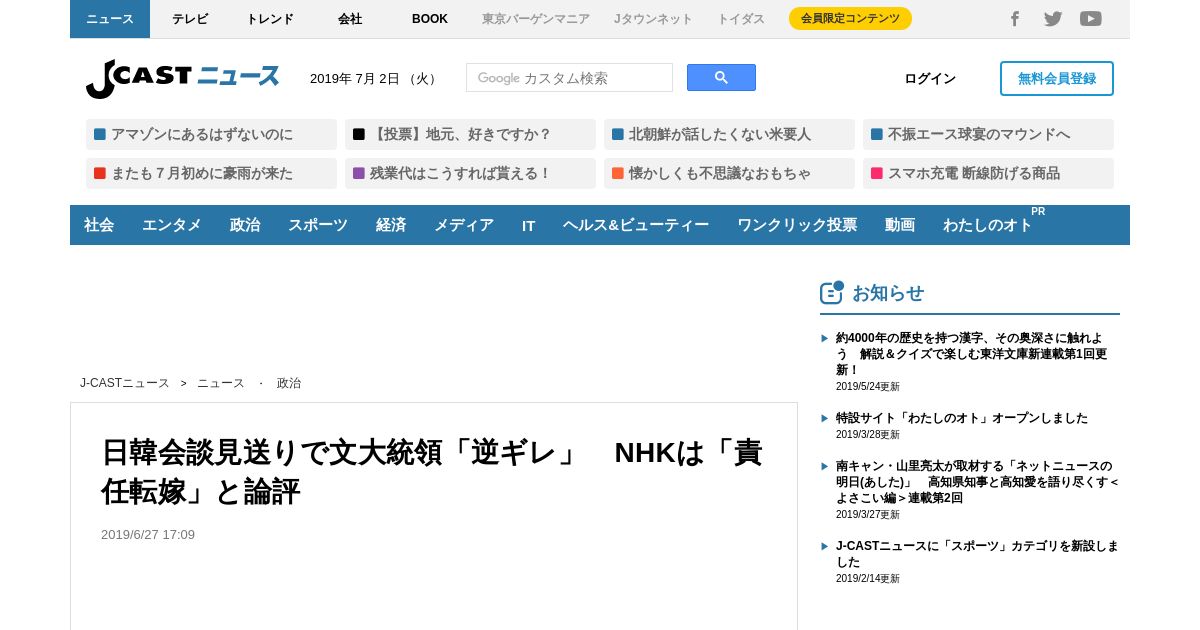Go to the 動画 category
The width and height of the screenshot is (1200, 630).
900,225
